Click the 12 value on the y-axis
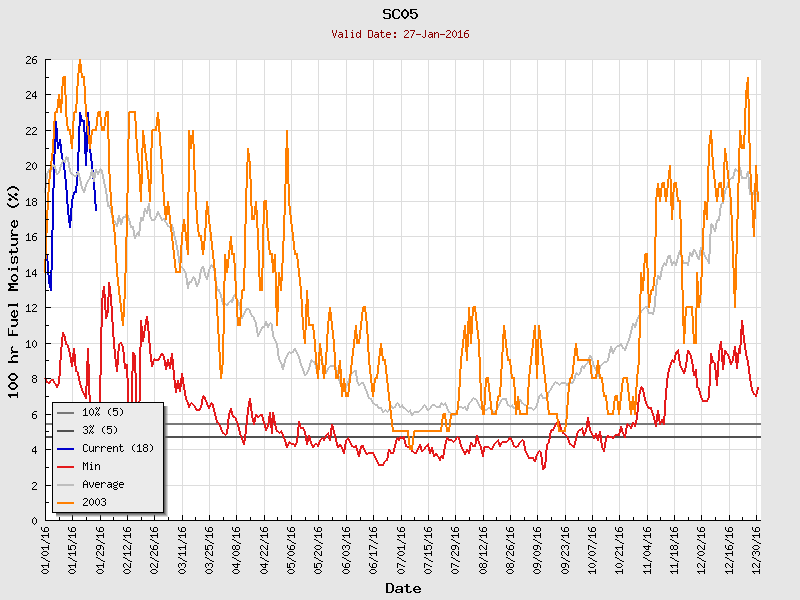This screenshot has height=600, width=800. 31,308
